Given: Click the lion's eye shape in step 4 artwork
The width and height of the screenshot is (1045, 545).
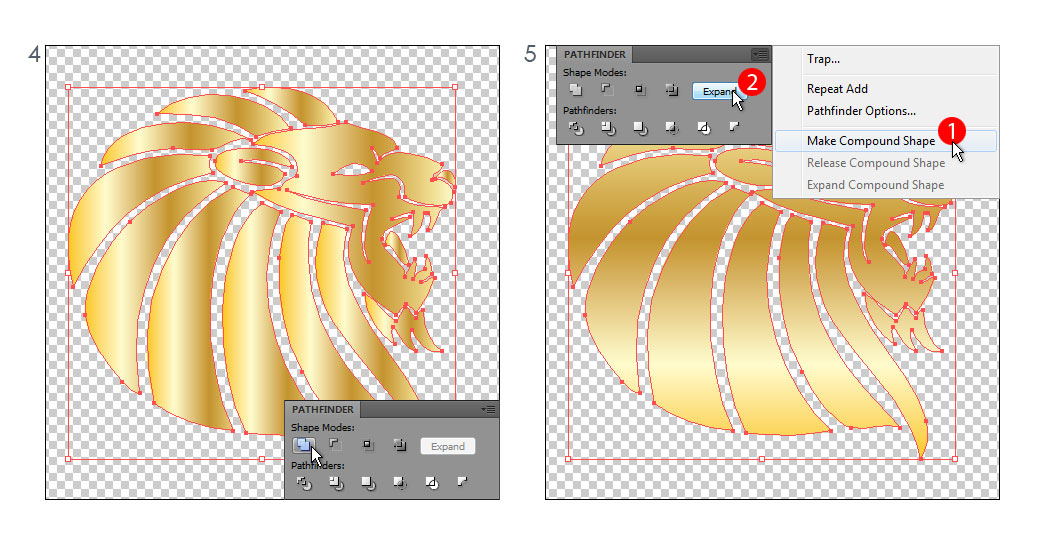Looking at the screenshot, I should click(x=353, y=171).
